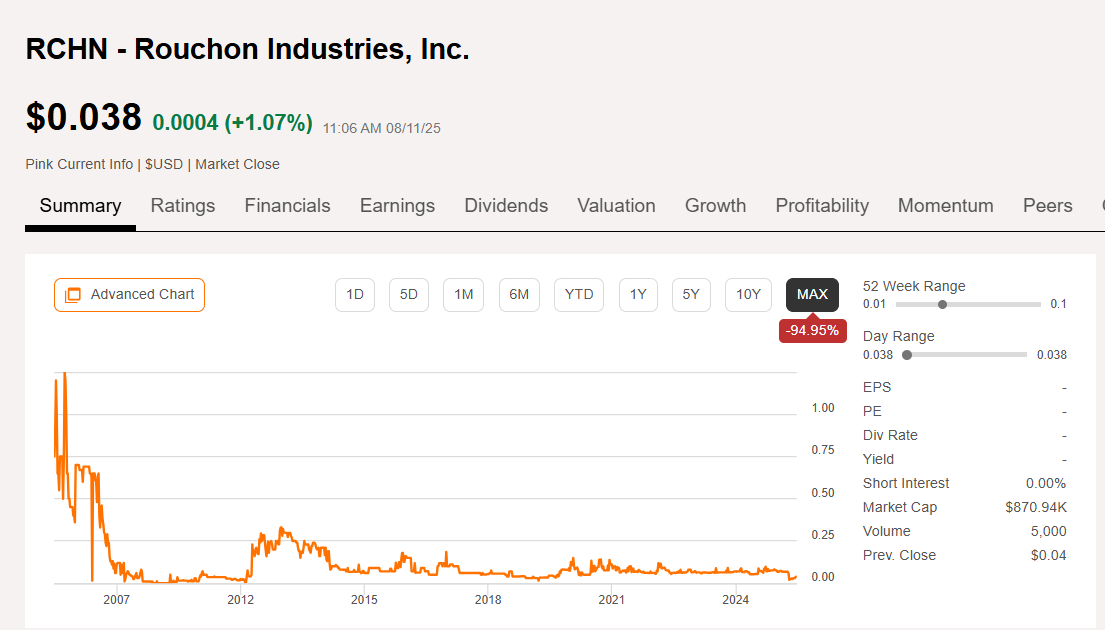Click the $0.038 stock price
Screen dimensions: 1105x630
pyautogui.click(x=83, y=117)
